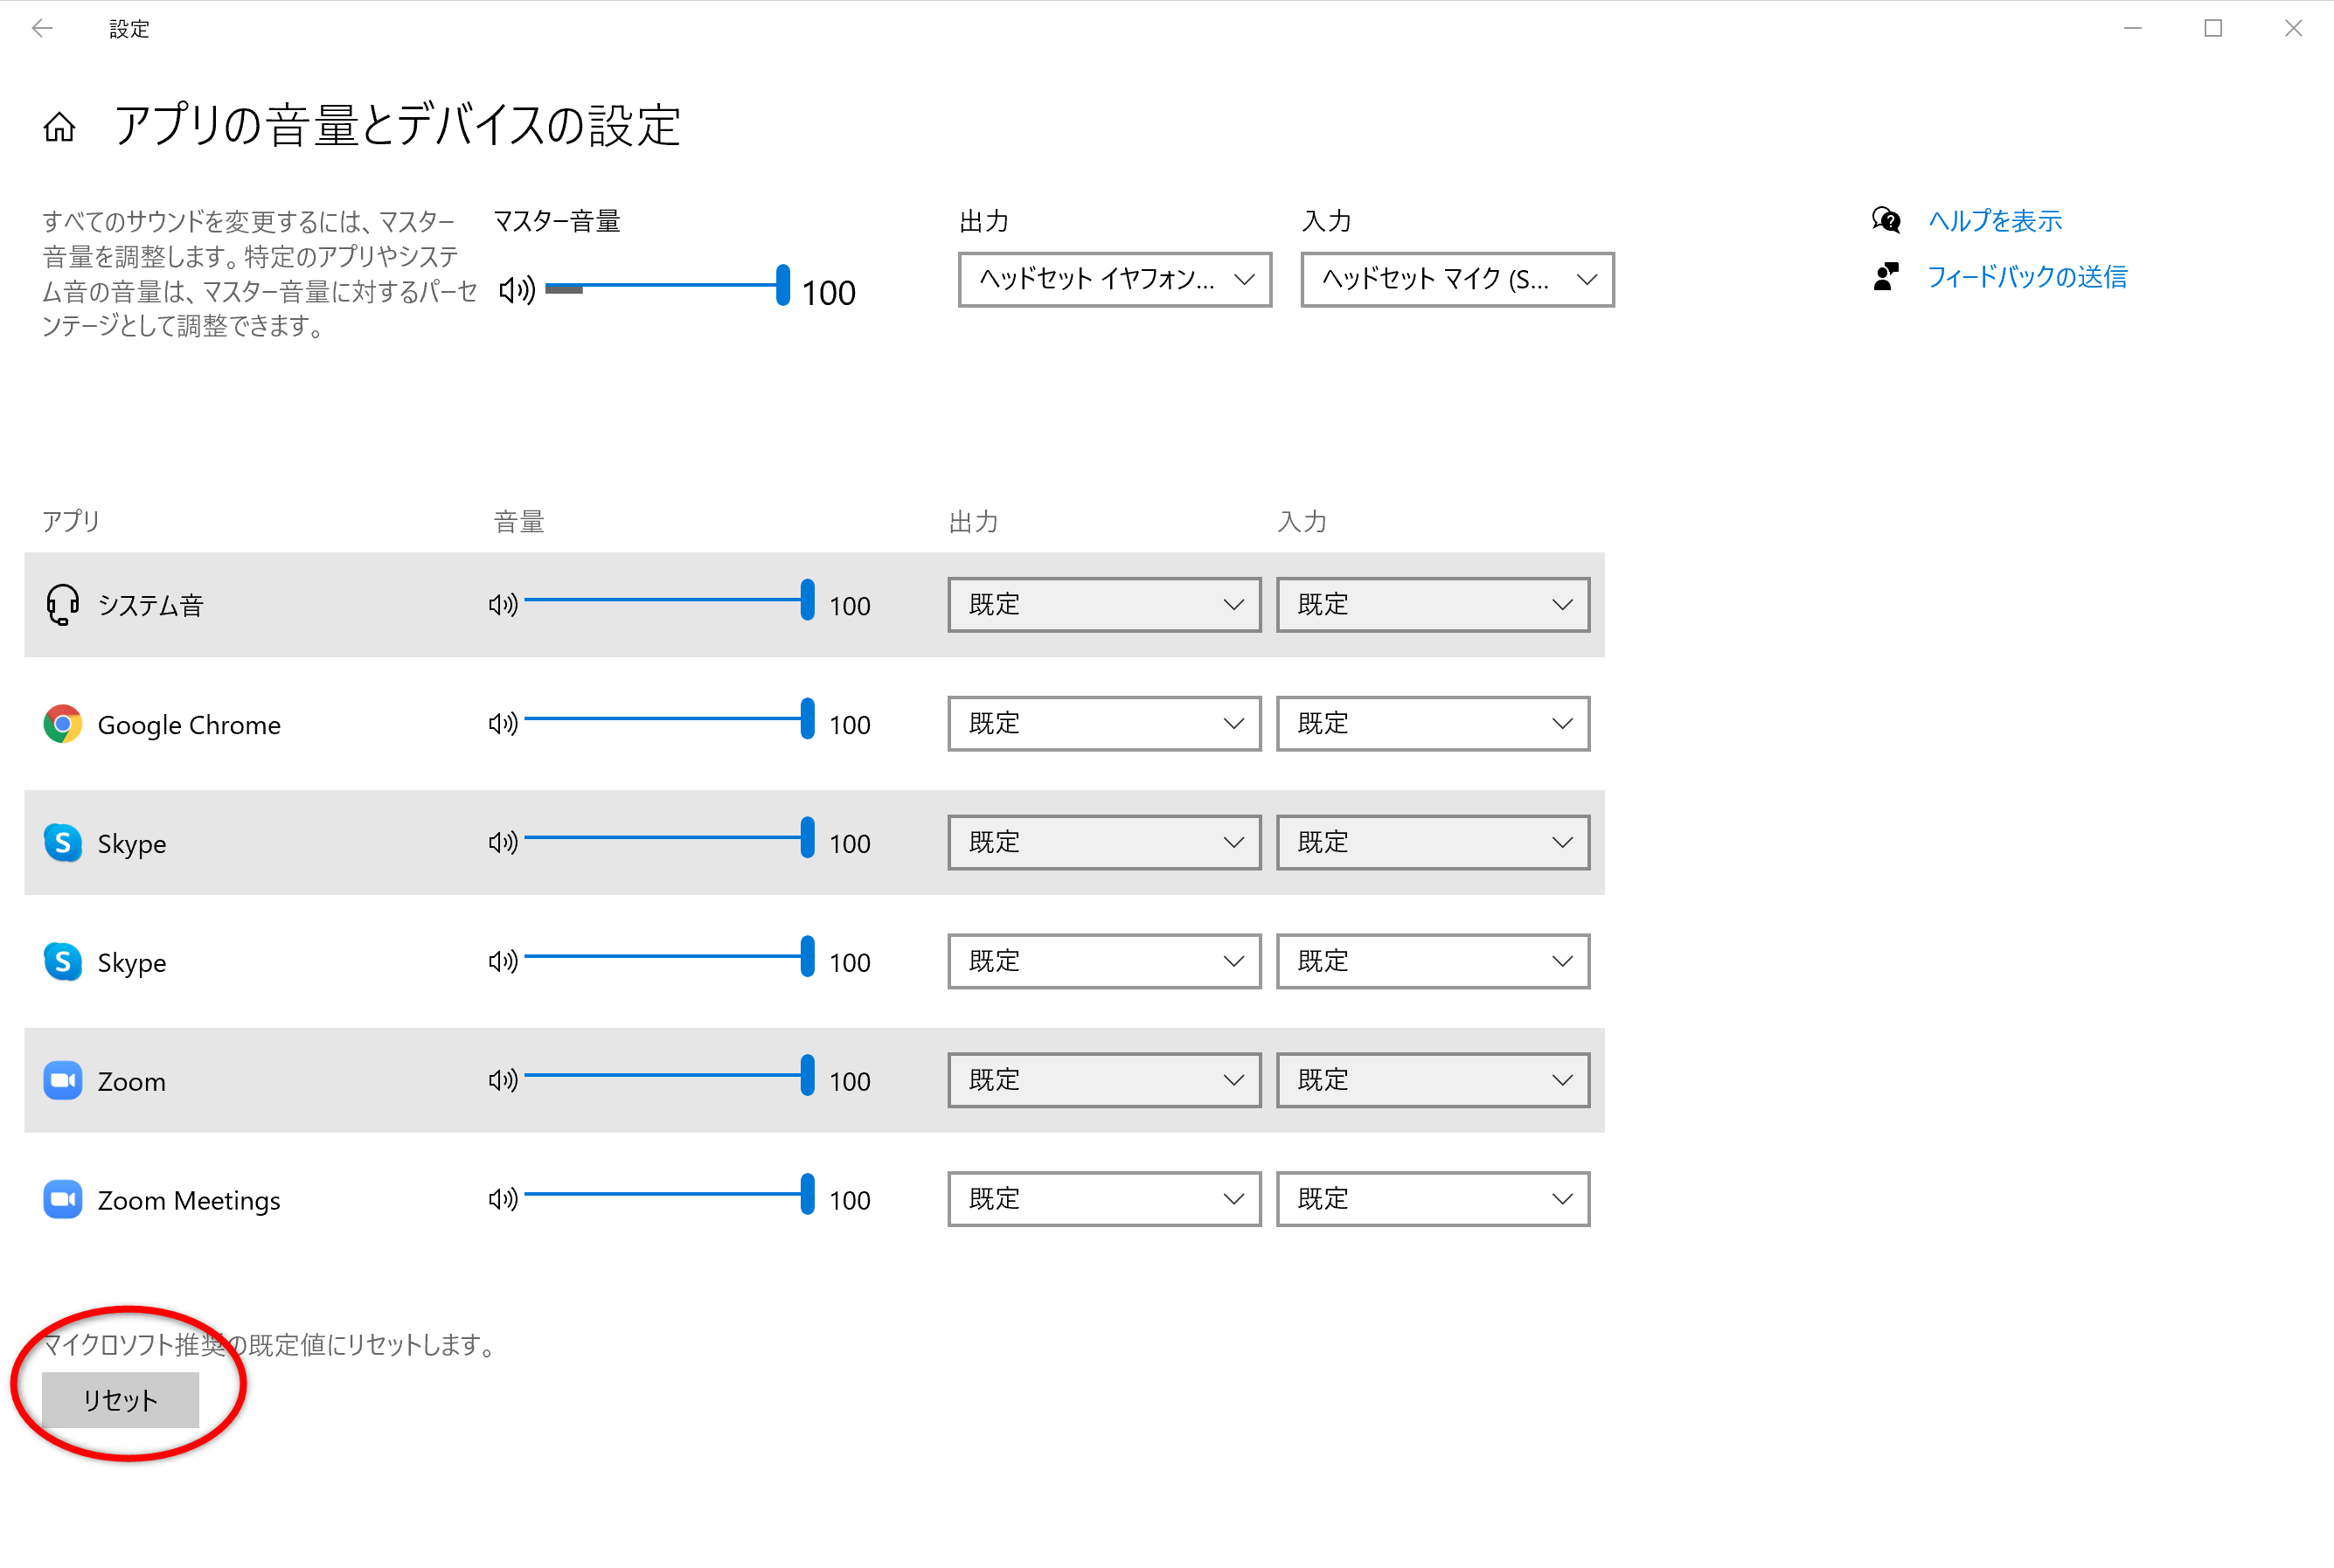The width and height of the screenshot is (2334, 1568).
Task: Open second Skype 出力 dropdown
Action: [1104, 961]
